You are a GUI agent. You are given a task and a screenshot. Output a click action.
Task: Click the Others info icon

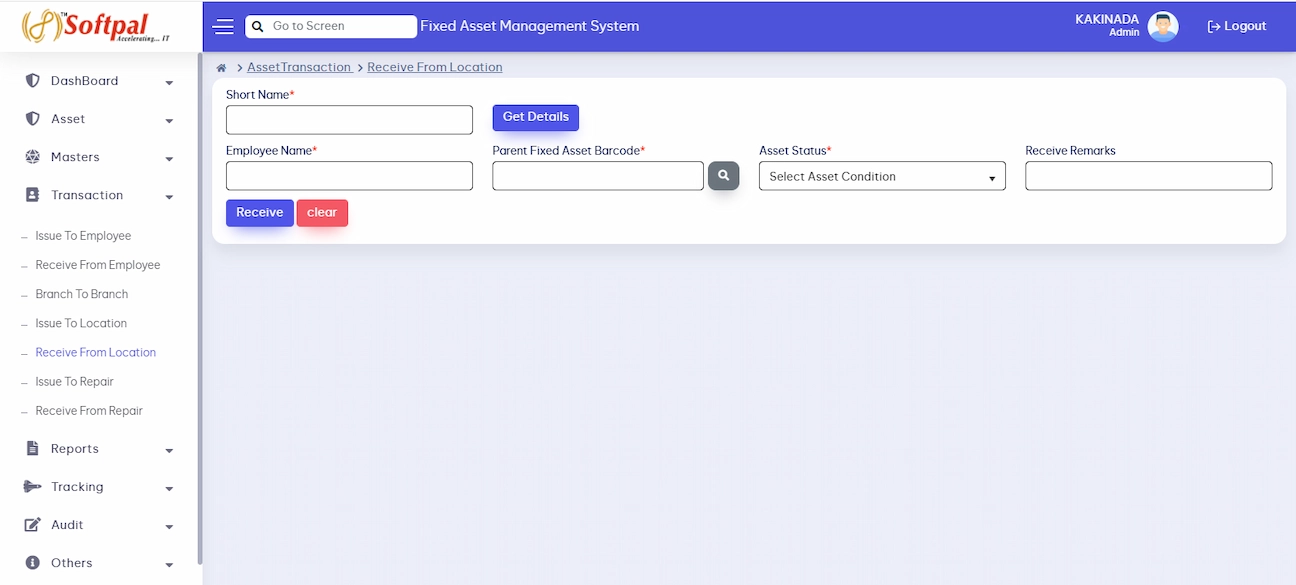(32, 563)
